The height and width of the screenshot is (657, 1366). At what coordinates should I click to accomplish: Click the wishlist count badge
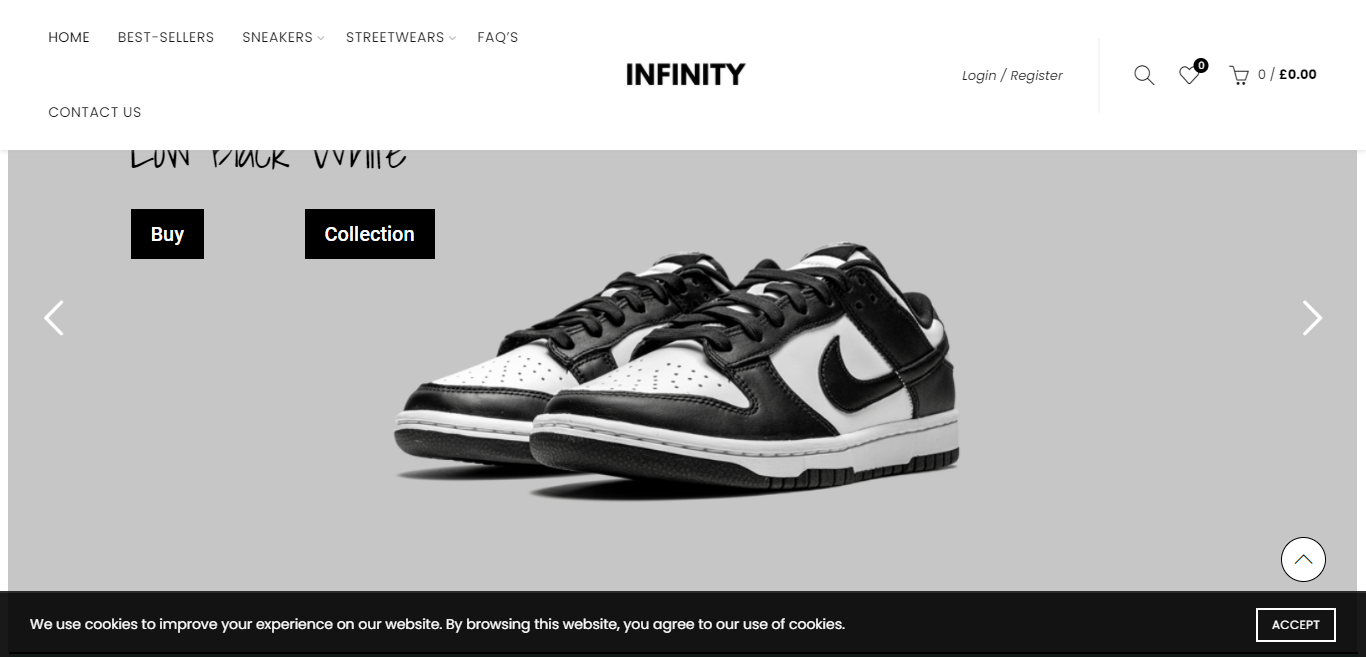pos(1201,65)
